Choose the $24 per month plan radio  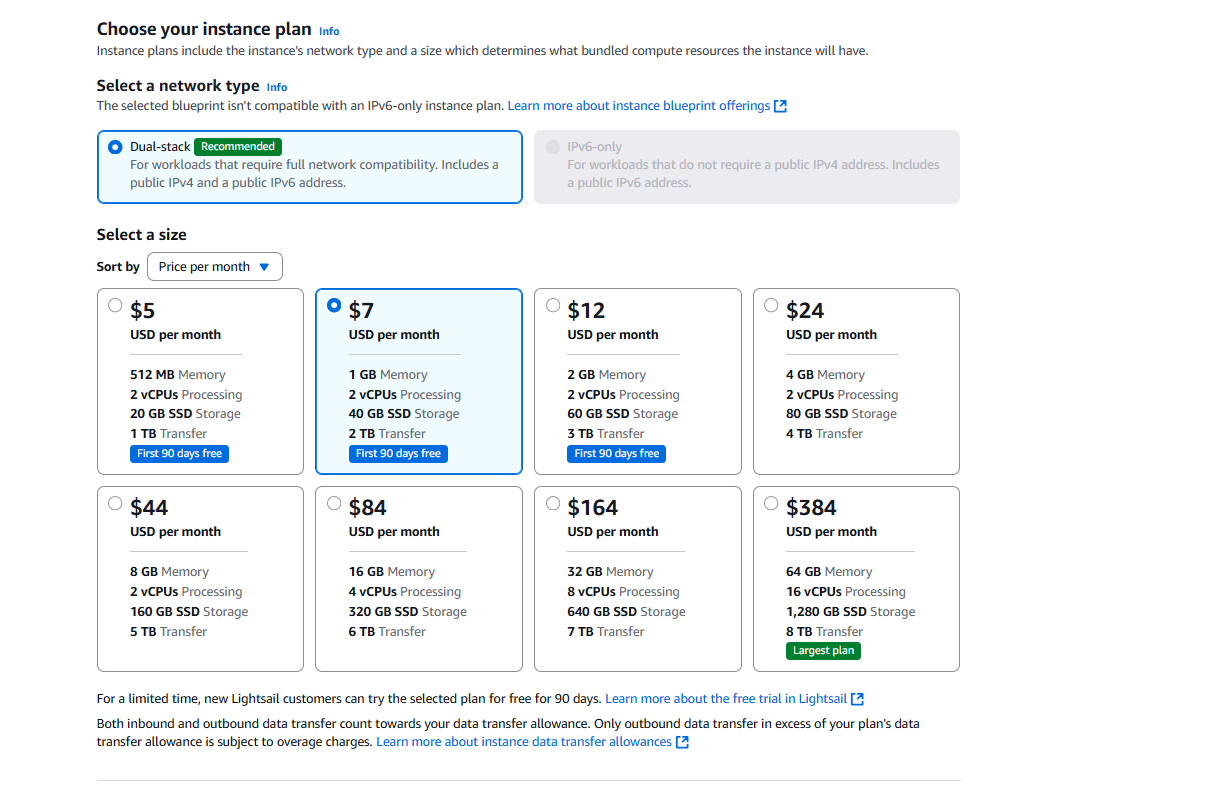[771, 306]
